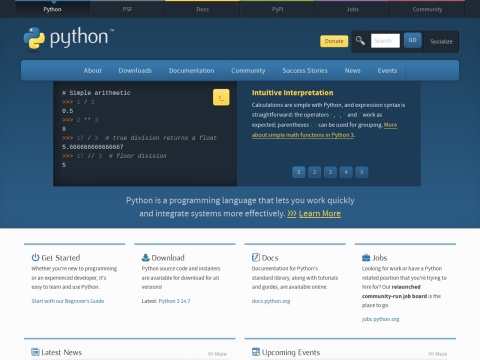Open the Community navigation menu
This screenshot has width=480, height=360.
coord(248,70)
